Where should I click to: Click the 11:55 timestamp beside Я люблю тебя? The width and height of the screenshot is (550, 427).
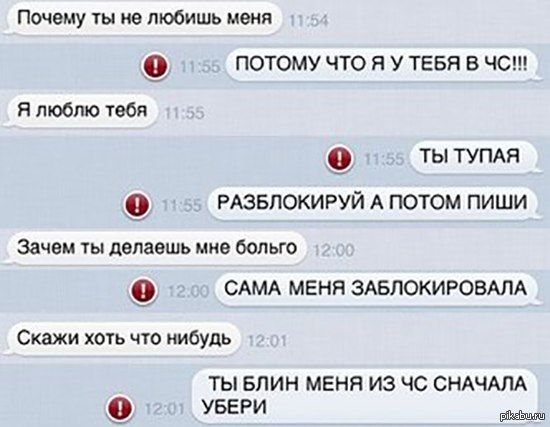point(184,114)
